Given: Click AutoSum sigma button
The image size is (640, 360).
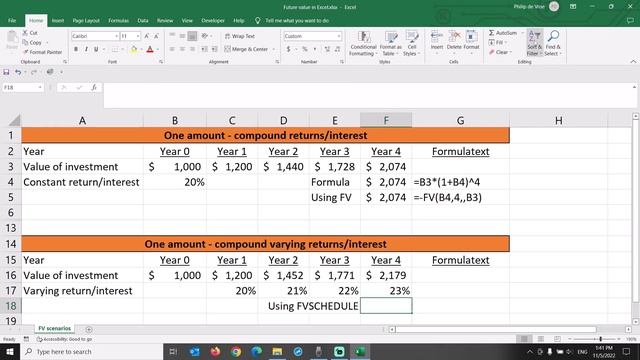Looking at the screenshot, I should [503, 33].
